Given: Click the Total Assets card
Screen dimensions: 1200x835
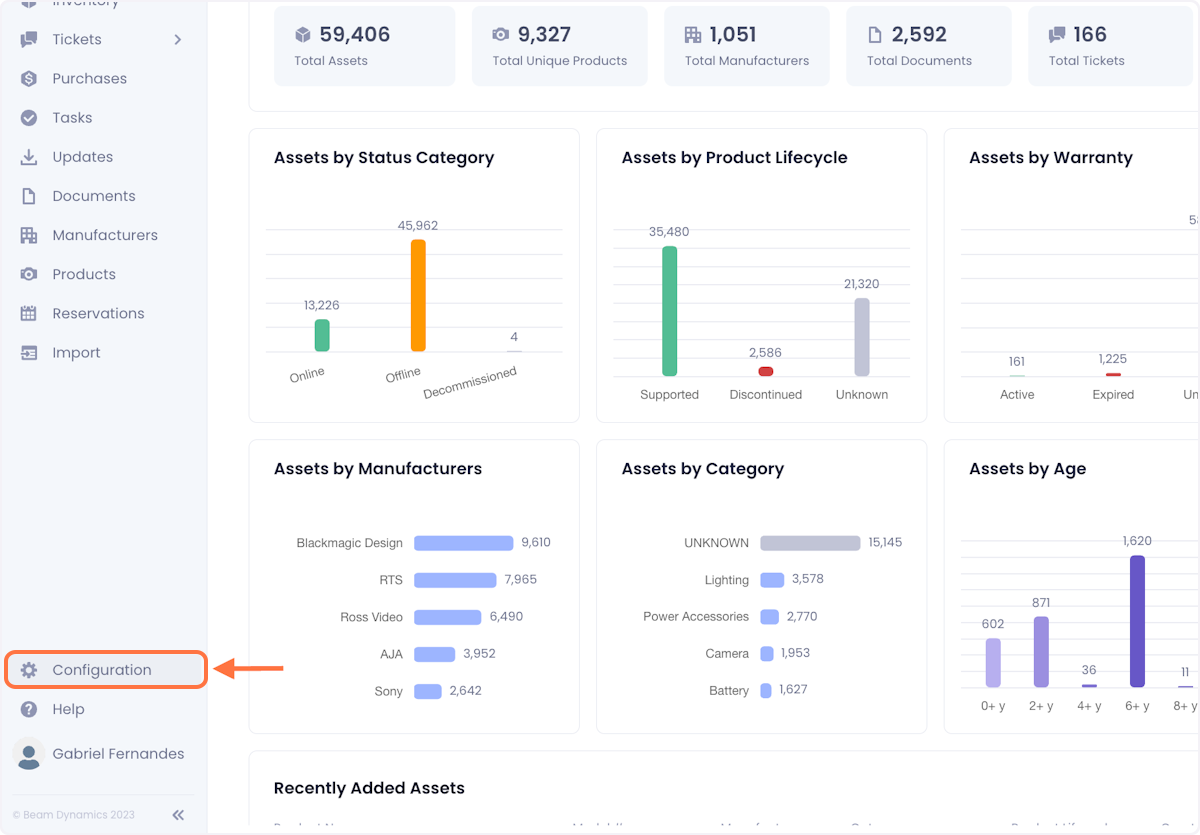Looking at the screenshot, I should coord(364,46).
